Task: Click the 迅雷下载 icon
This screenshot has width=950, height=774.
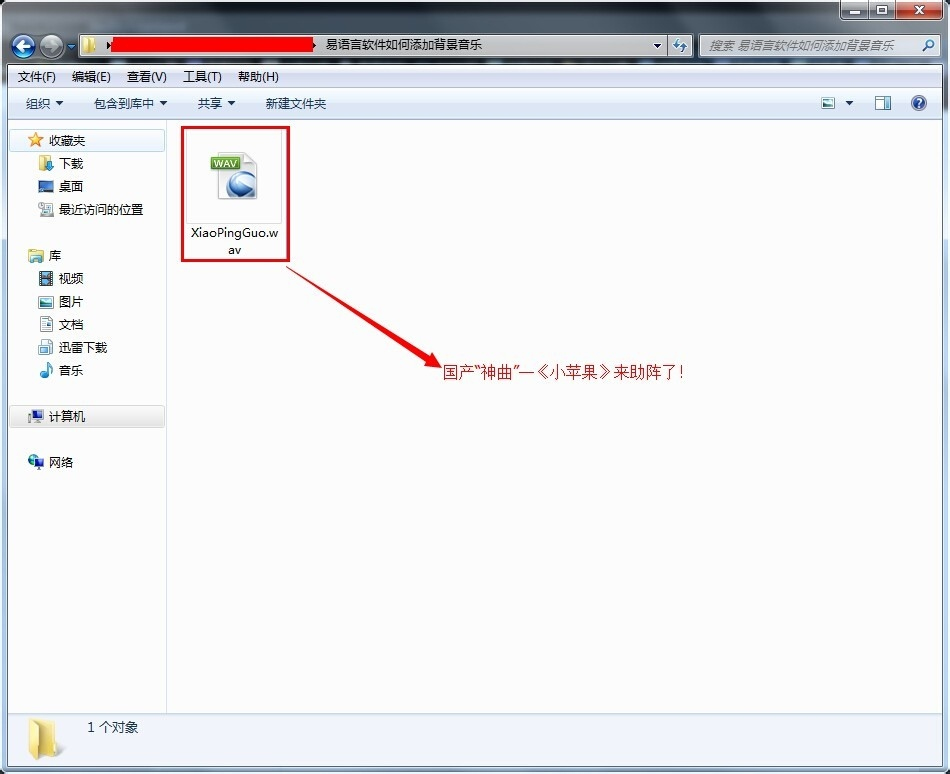Action: point(45,347)
